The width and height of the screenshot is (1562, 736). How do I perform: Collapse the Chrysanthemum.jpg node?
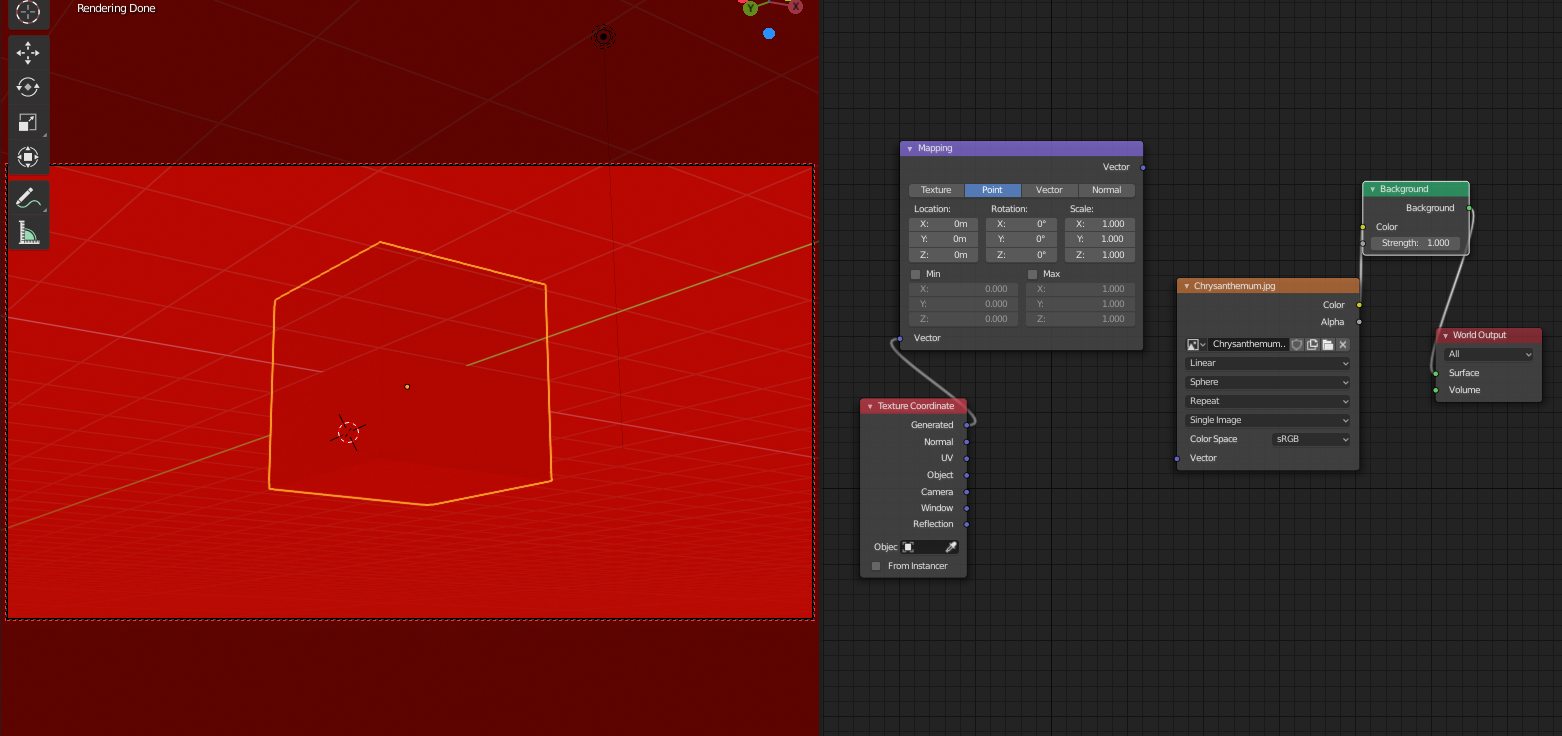(1186, 286)
